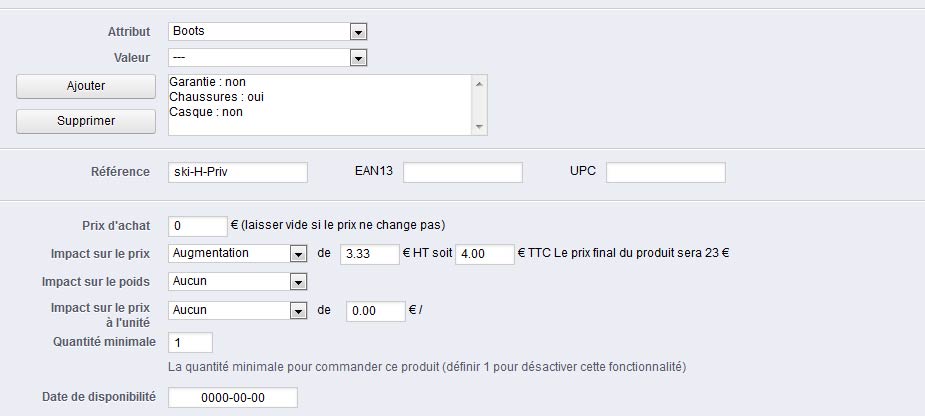Click the attribute list scroll down arrow
Image resolution: width=925 pixels, height=416 pixels.
point(478,127)
